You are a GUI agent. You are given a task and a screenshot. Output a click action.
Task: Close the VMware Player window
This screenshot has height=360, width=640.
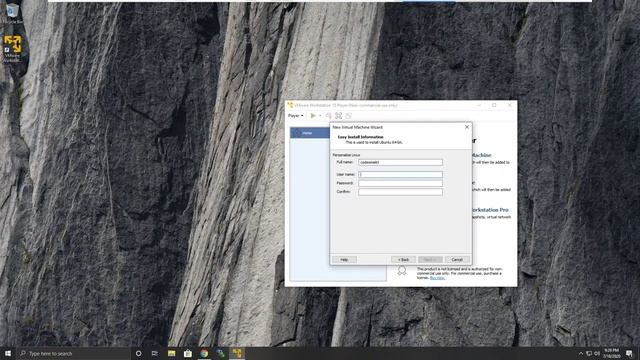click(509, 105)
